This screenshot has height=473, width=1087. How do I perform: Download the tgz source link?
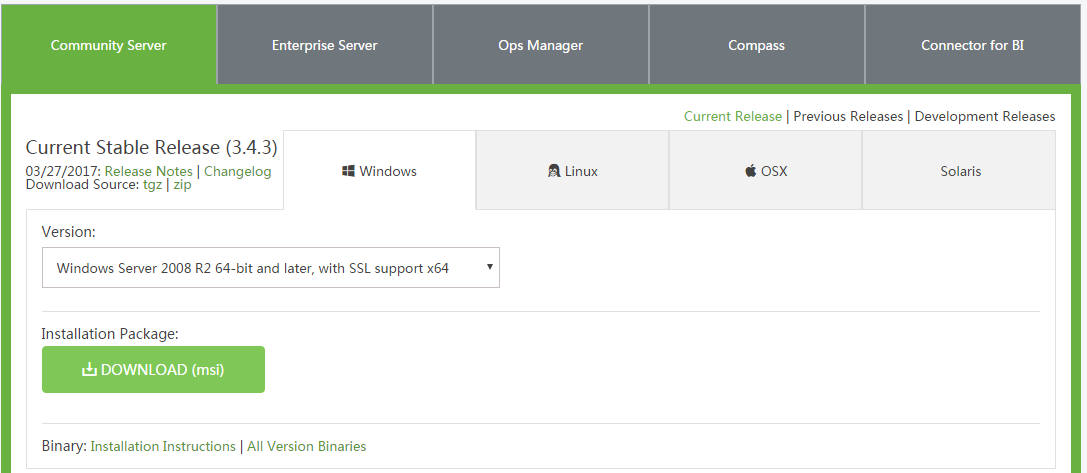153,185
